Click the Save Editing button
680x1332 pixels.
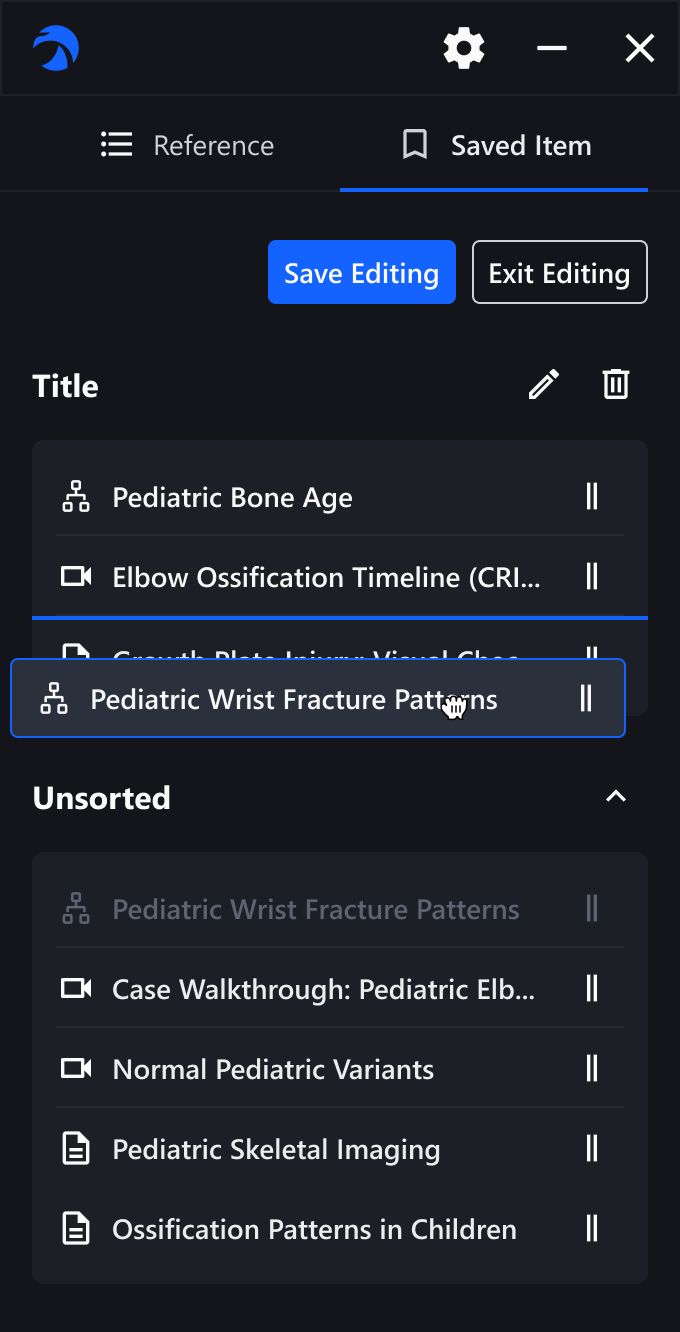[362, 272]
